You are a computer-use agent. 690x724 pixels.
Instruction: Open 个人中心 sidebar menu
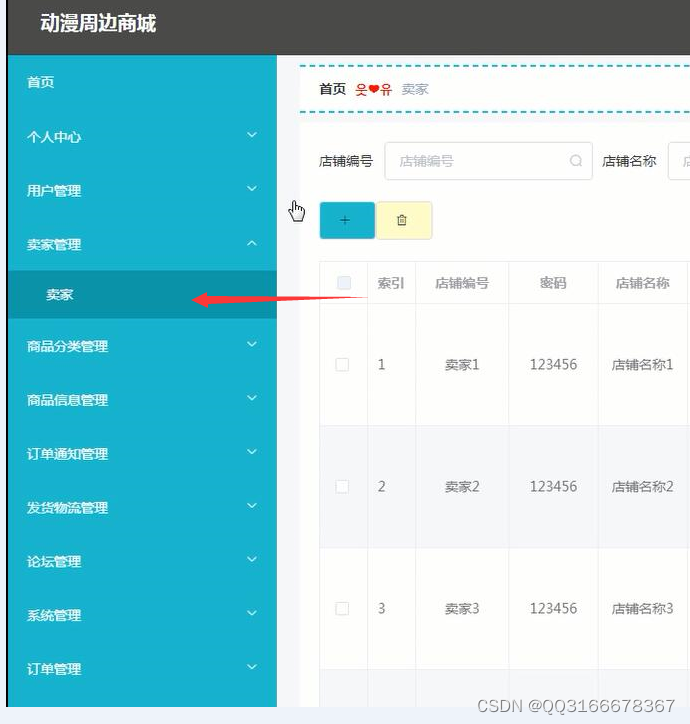(142, 136)
